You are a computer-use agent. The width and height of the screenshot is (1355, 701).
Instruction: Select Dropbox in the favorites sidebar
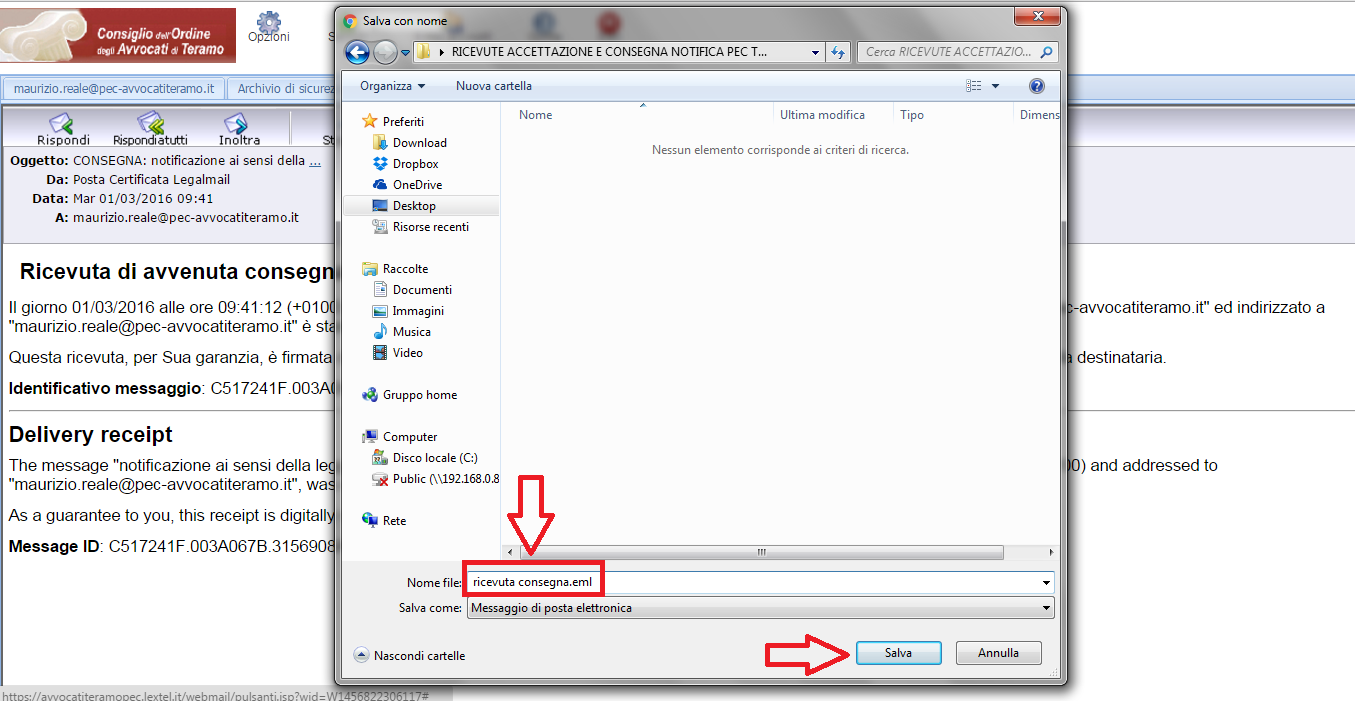pos(415,164)
